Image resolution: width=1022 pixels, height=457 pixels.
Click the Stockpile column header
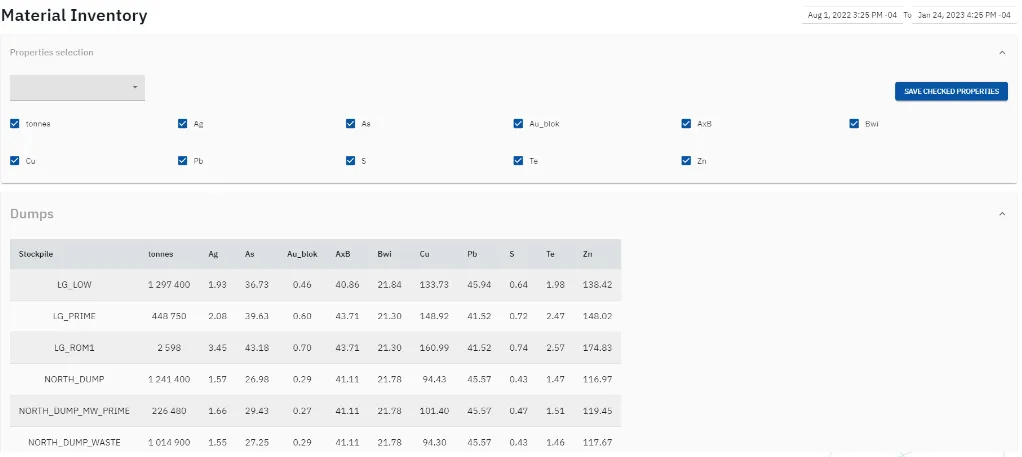(x=35, y=254)
